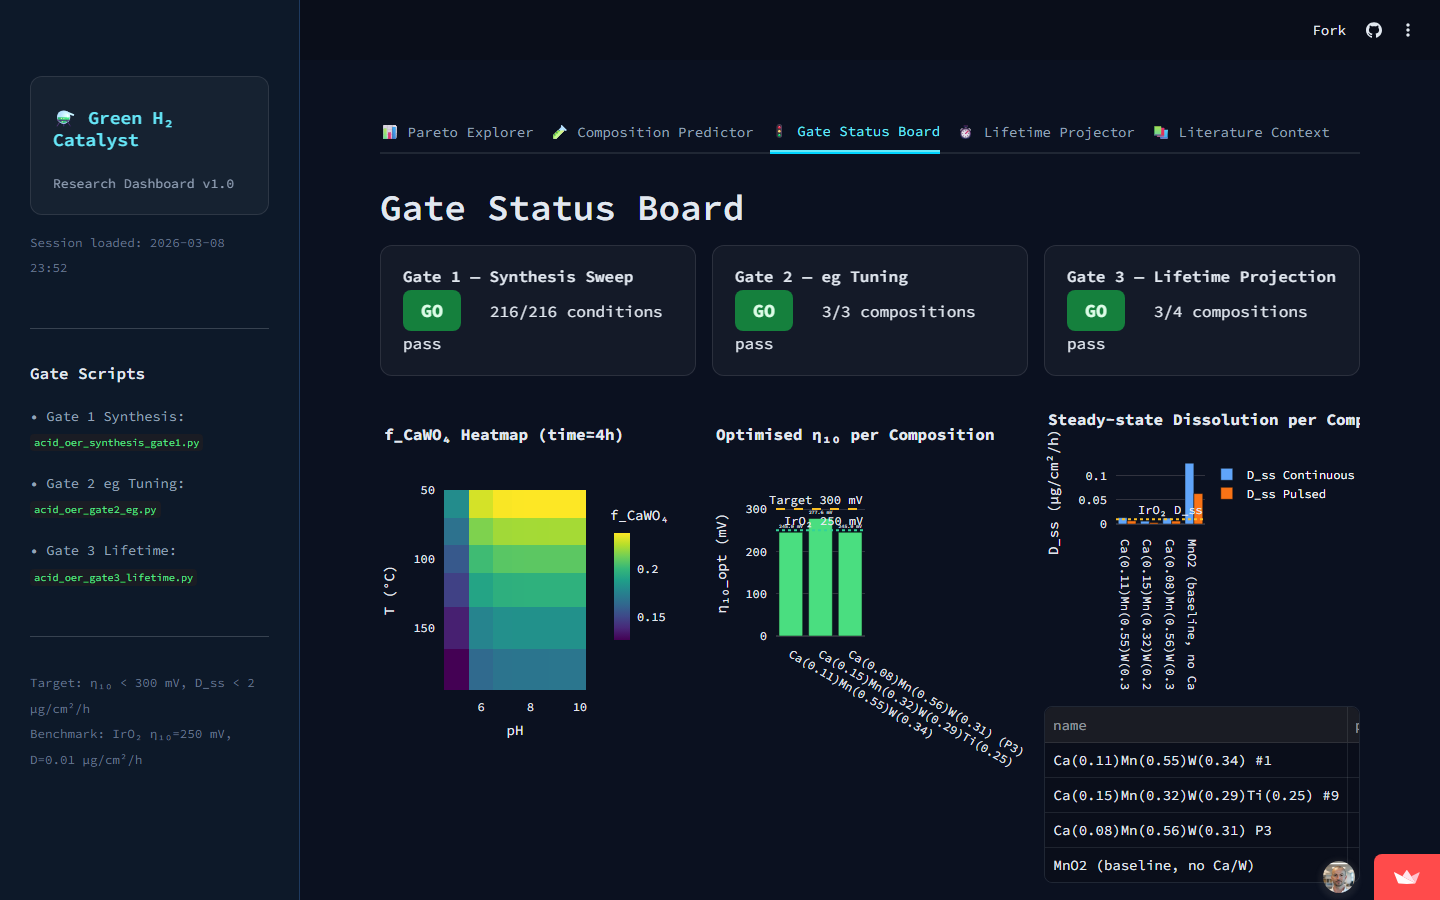The image size is (1440, 900).
Task: Open the Literature Context tab
Action: 1241,132
